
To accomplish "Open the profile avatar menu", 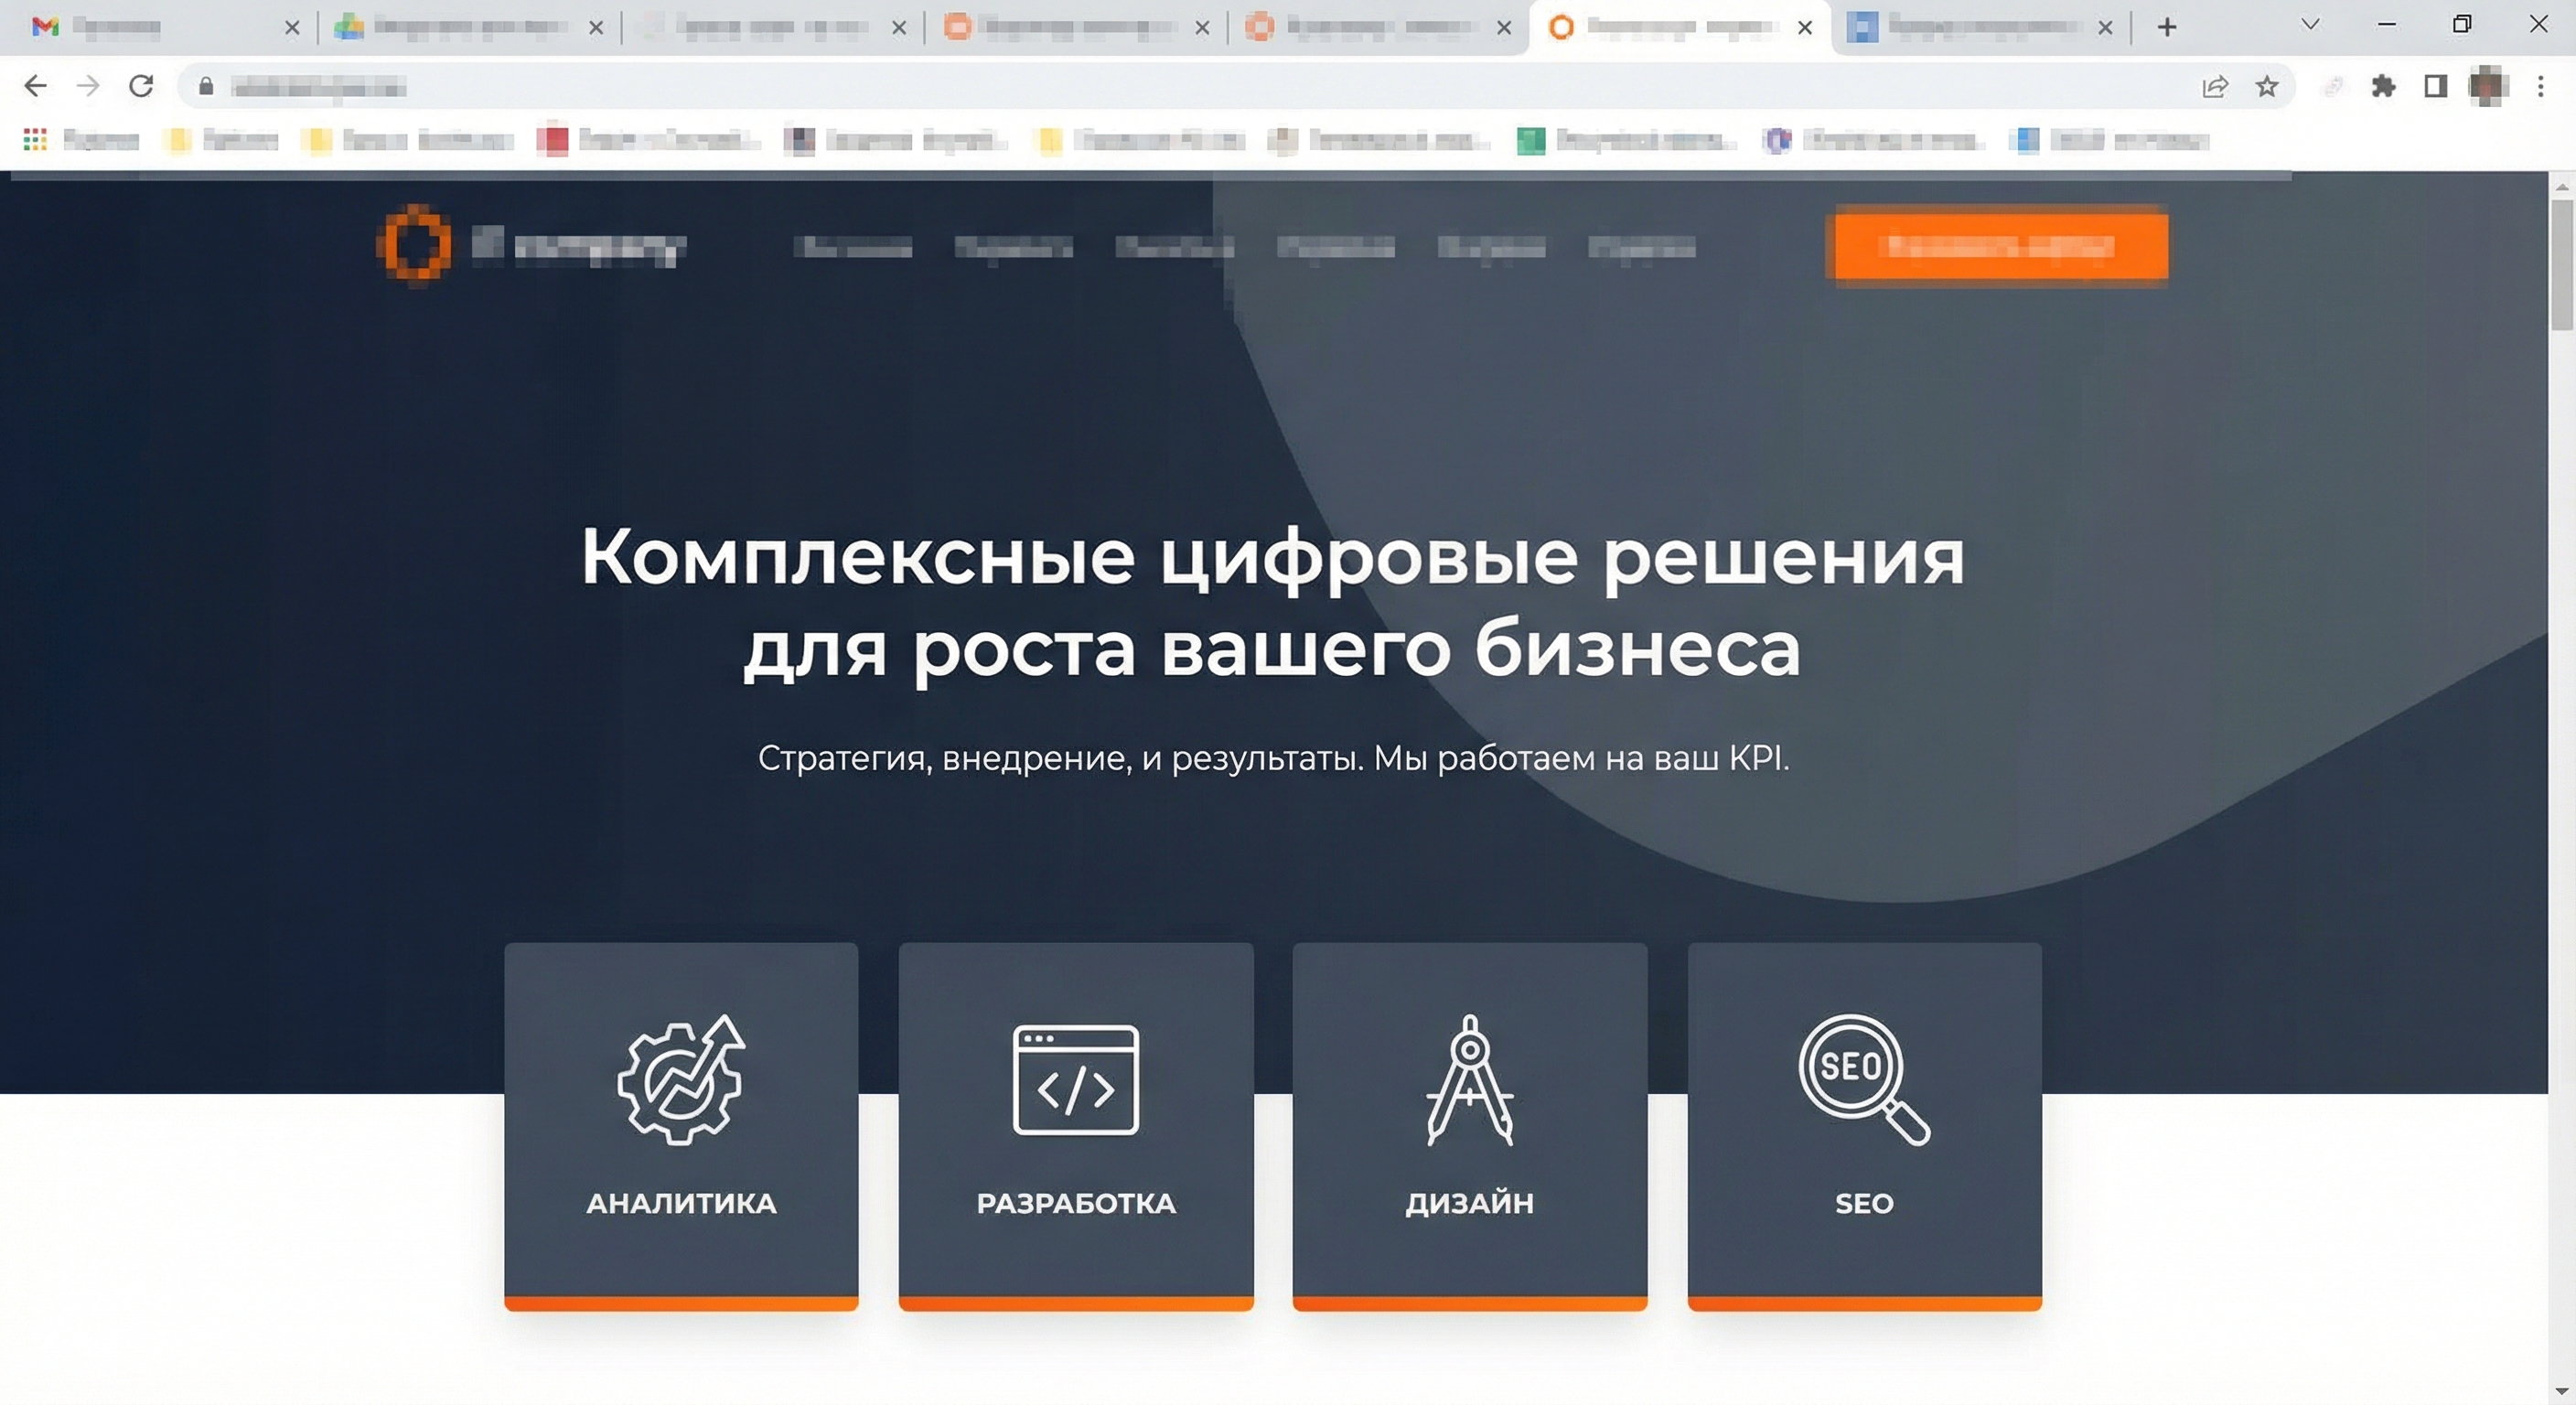I will (x=2488, y=87).
